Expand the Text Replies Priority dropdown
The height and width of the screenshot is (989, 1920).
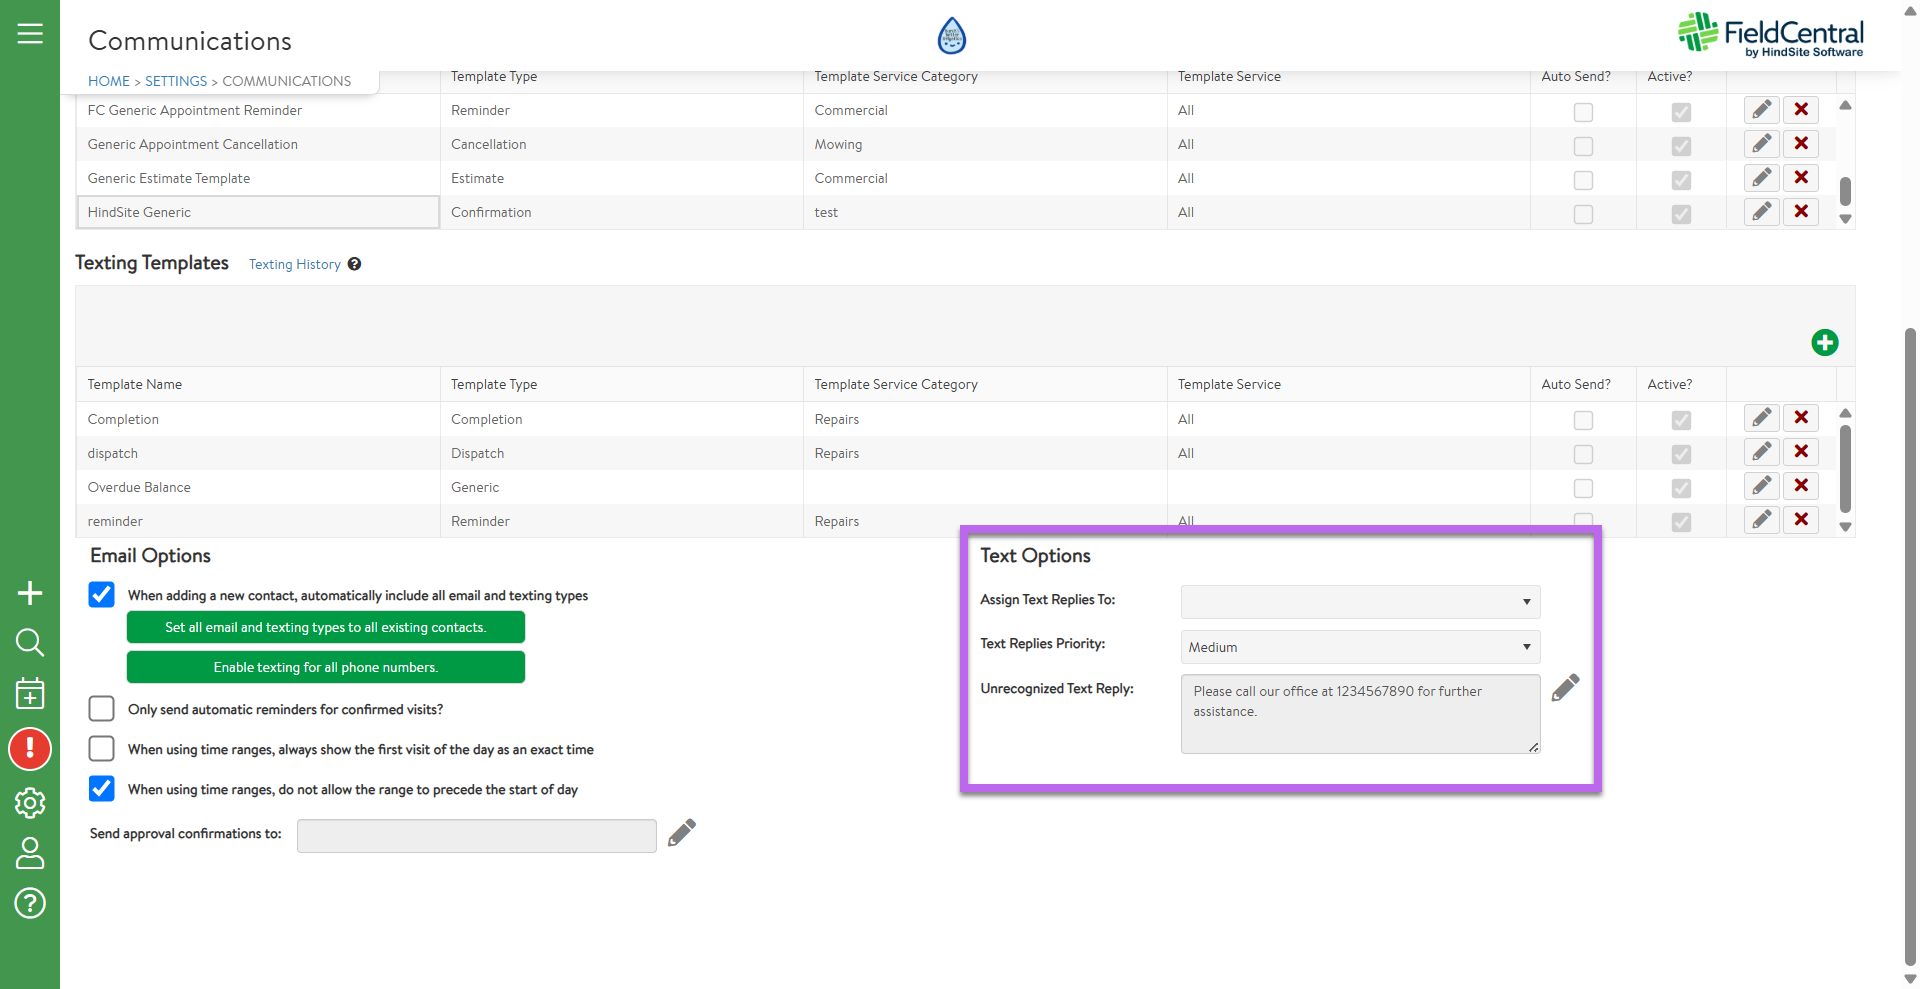pos(1359,647)
